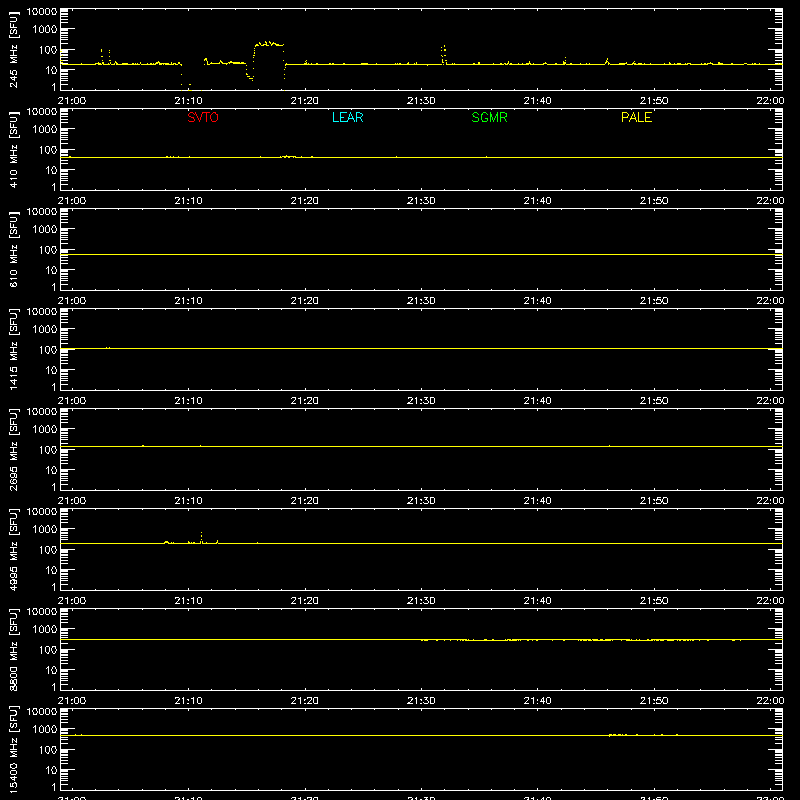Click the 10000 y-axis value of the 15400 MHz plot
The height and width of the screenshot is (800, 800).
[41, 711]
